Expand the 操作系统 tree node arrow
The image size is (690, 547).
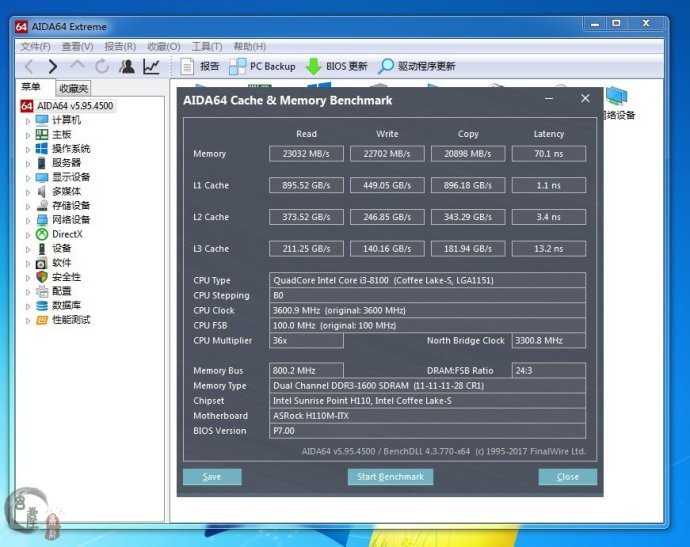coord(28,150)
